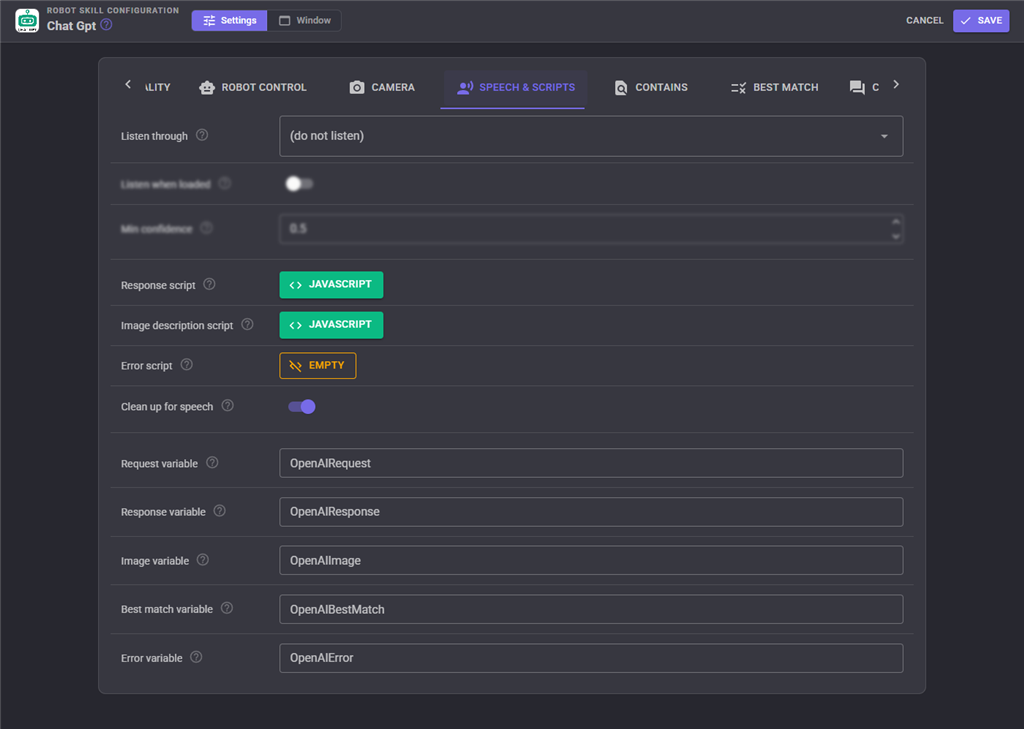Show help for Request variable

point(212,462)
